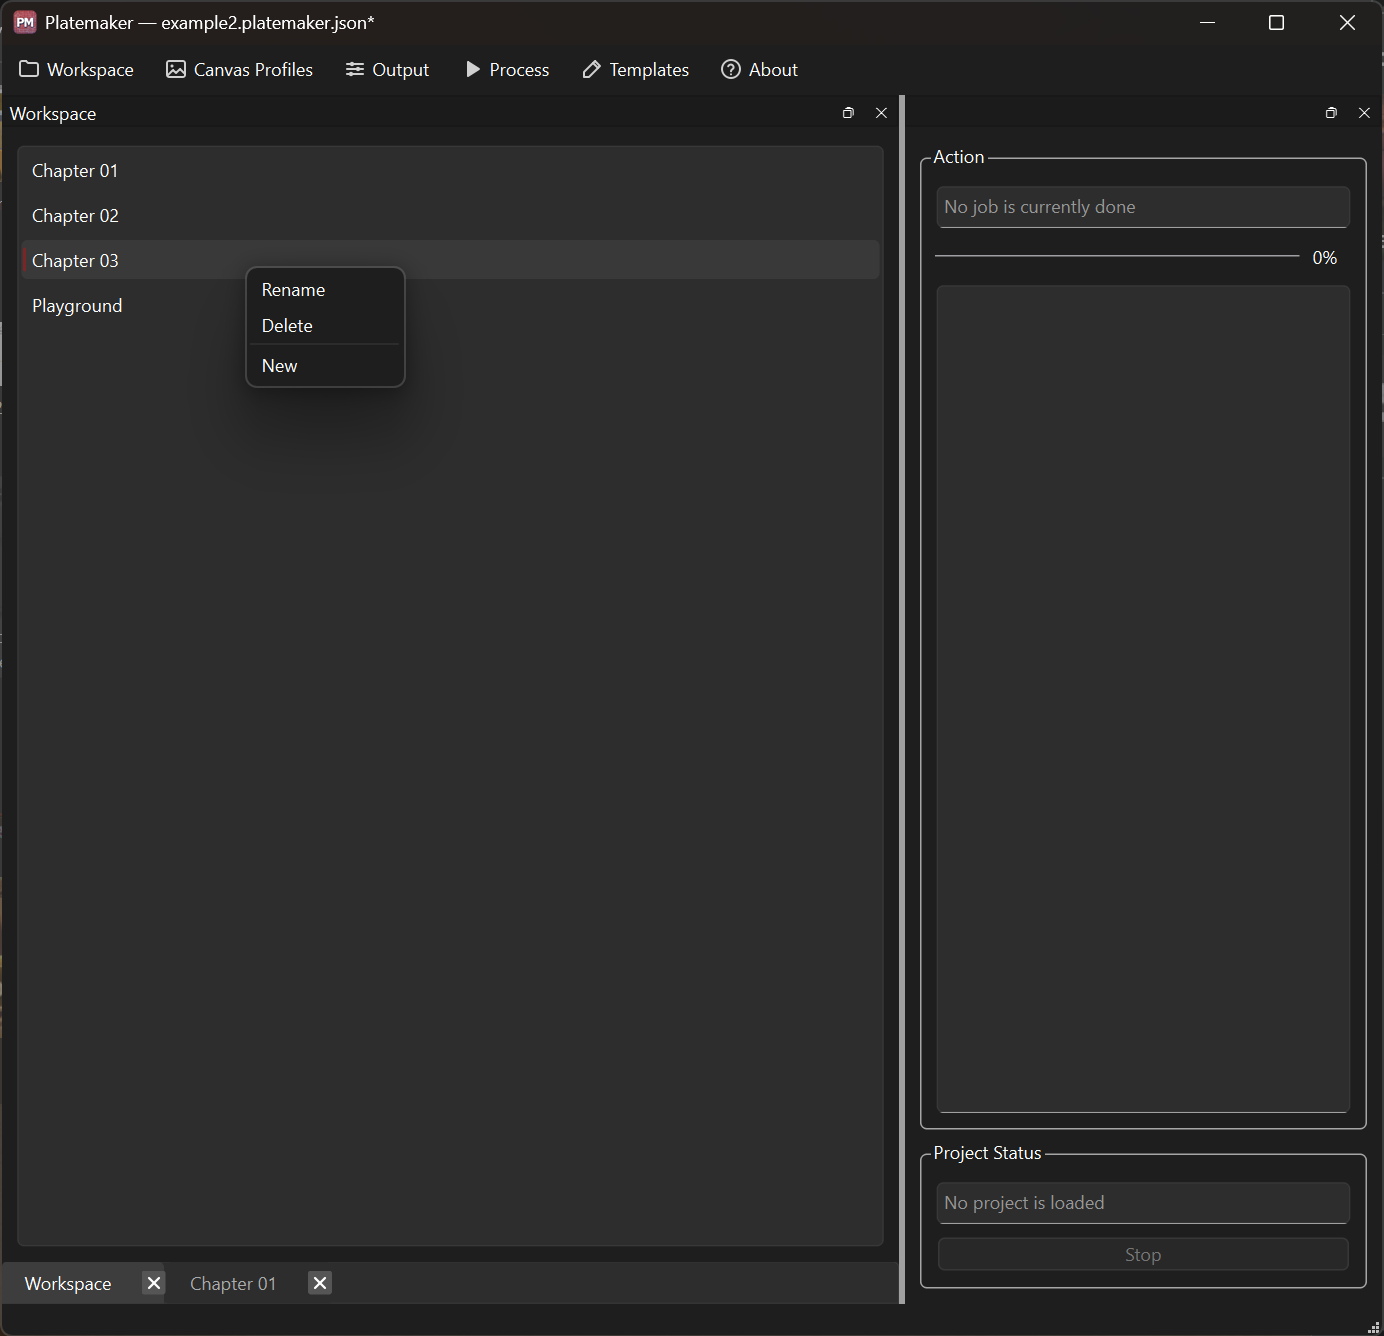Choose Delete from the context menu
Image resolution: width=1384 pixels, height=1336 pixels.
click(x=325, y=326)
